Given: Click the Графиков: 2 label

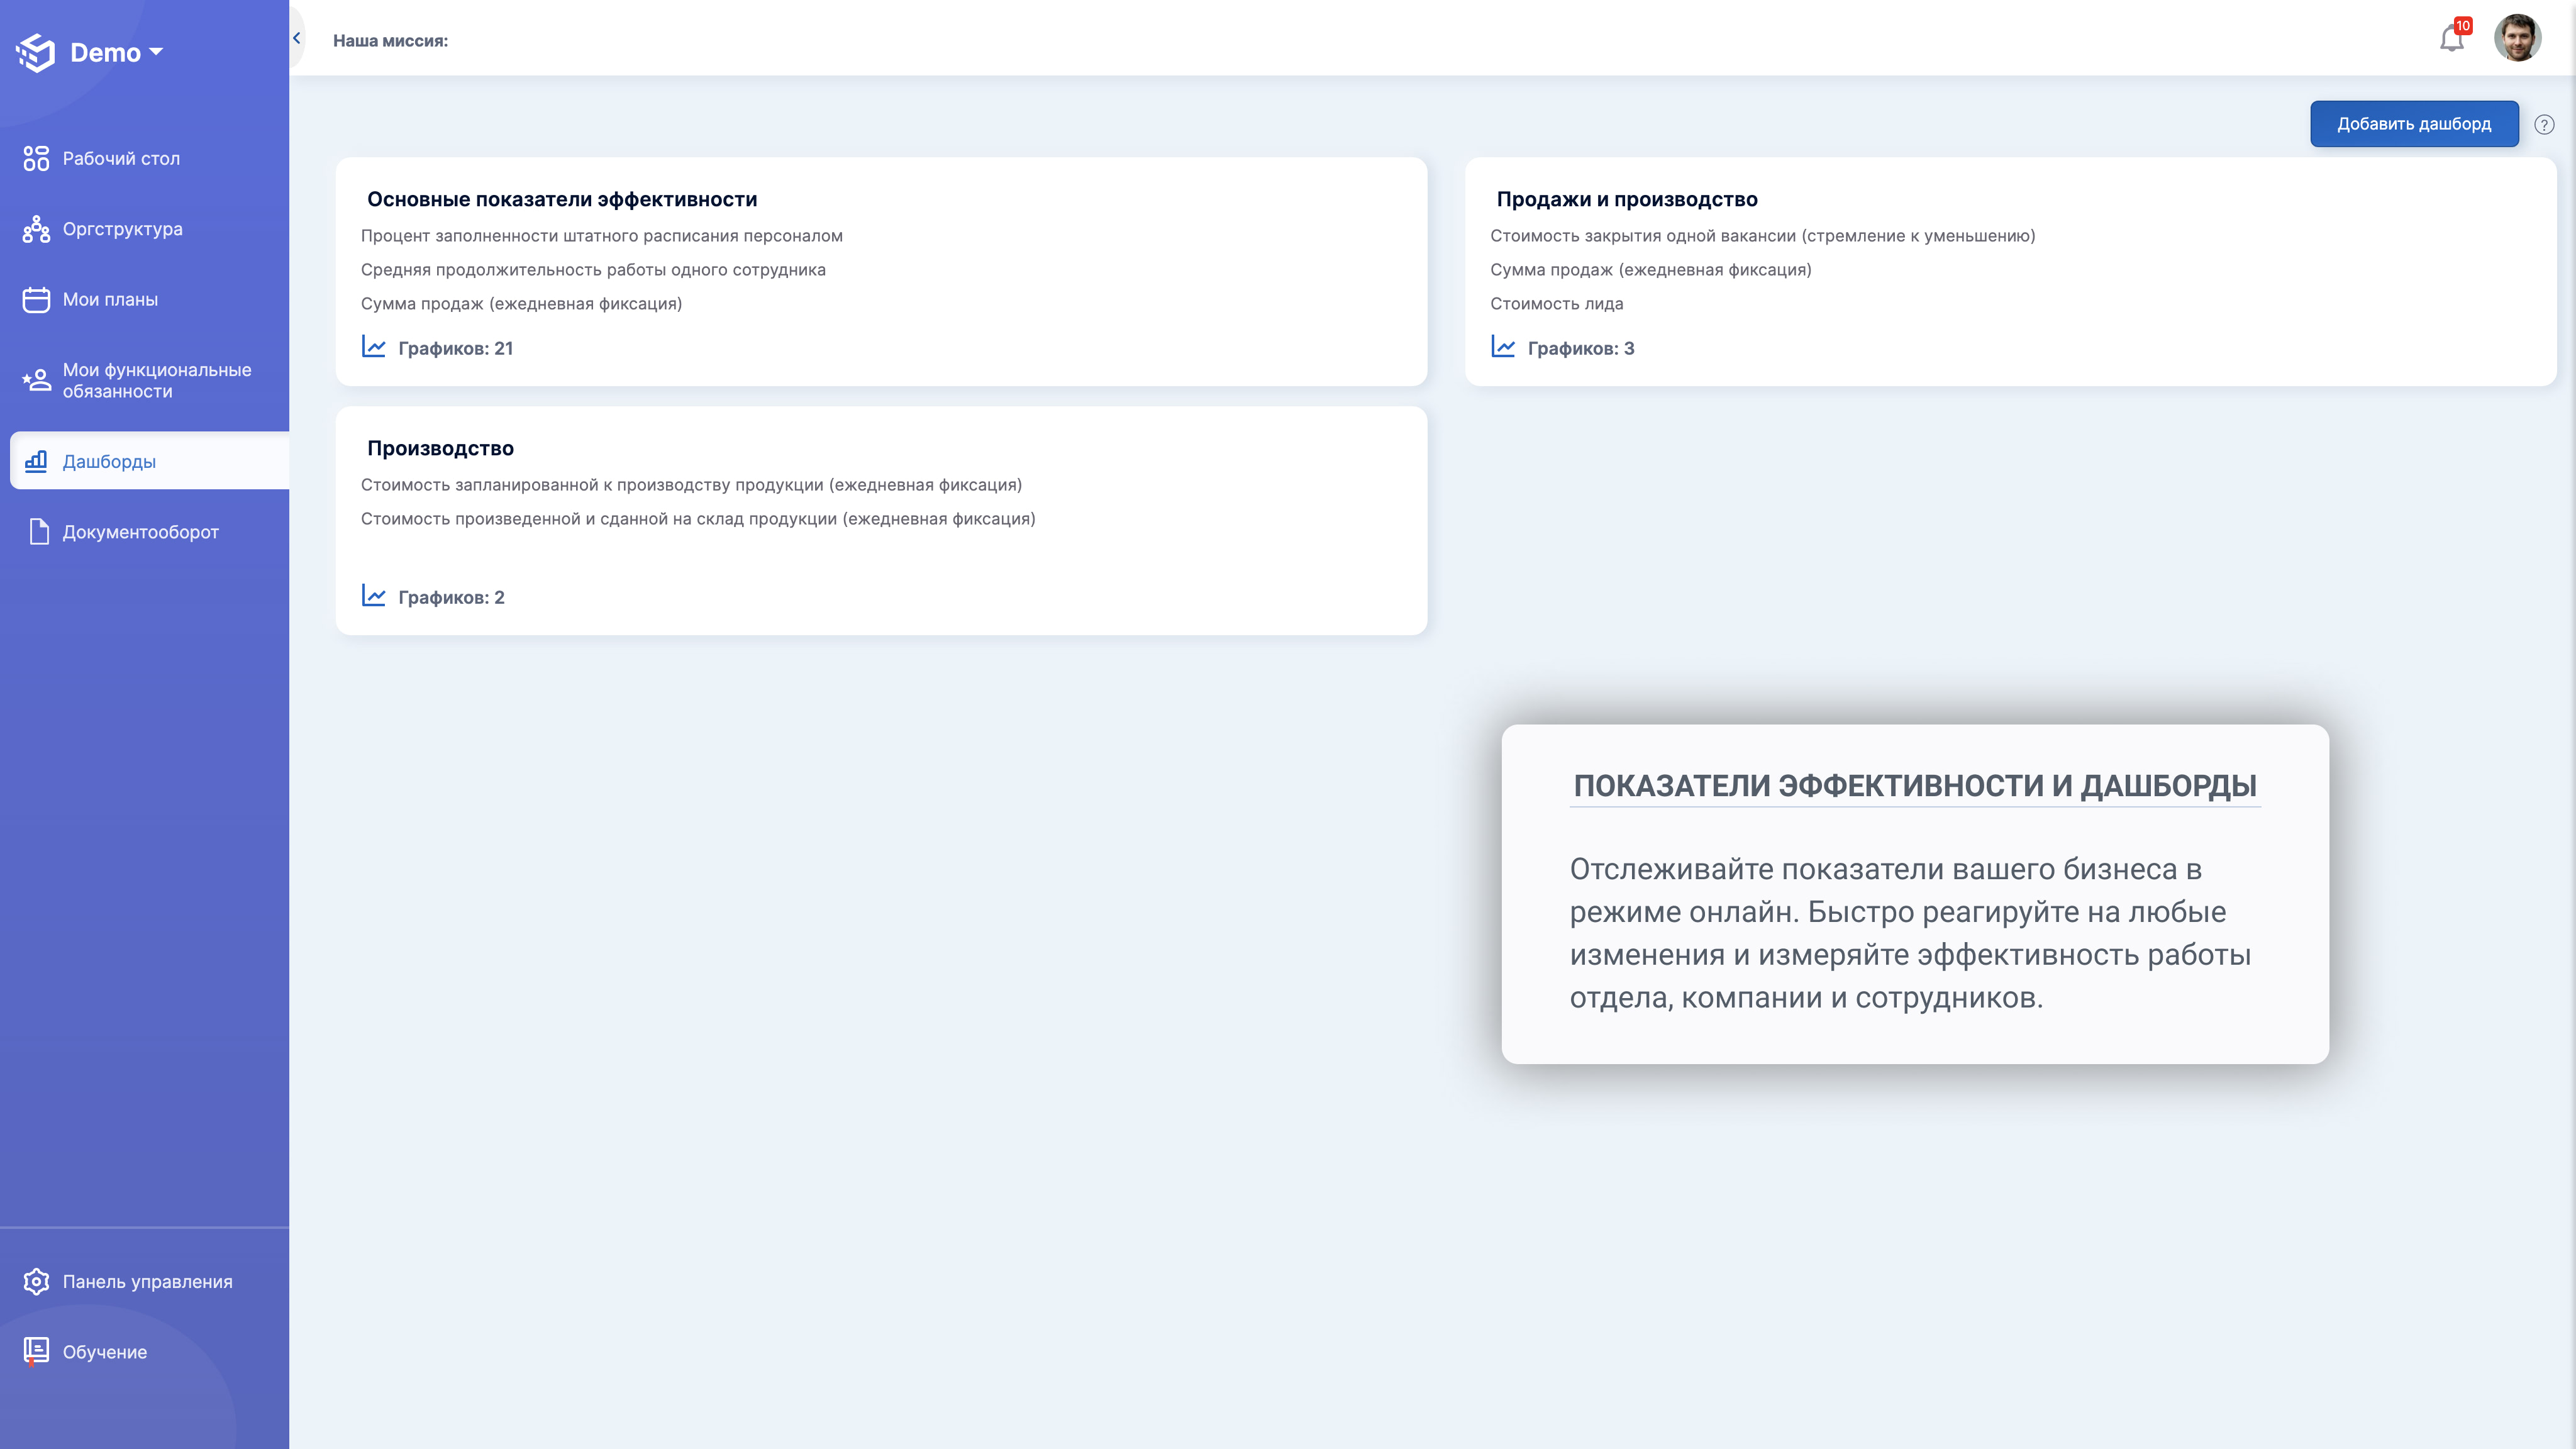Looking at the screenshot, I should [451, 597].
